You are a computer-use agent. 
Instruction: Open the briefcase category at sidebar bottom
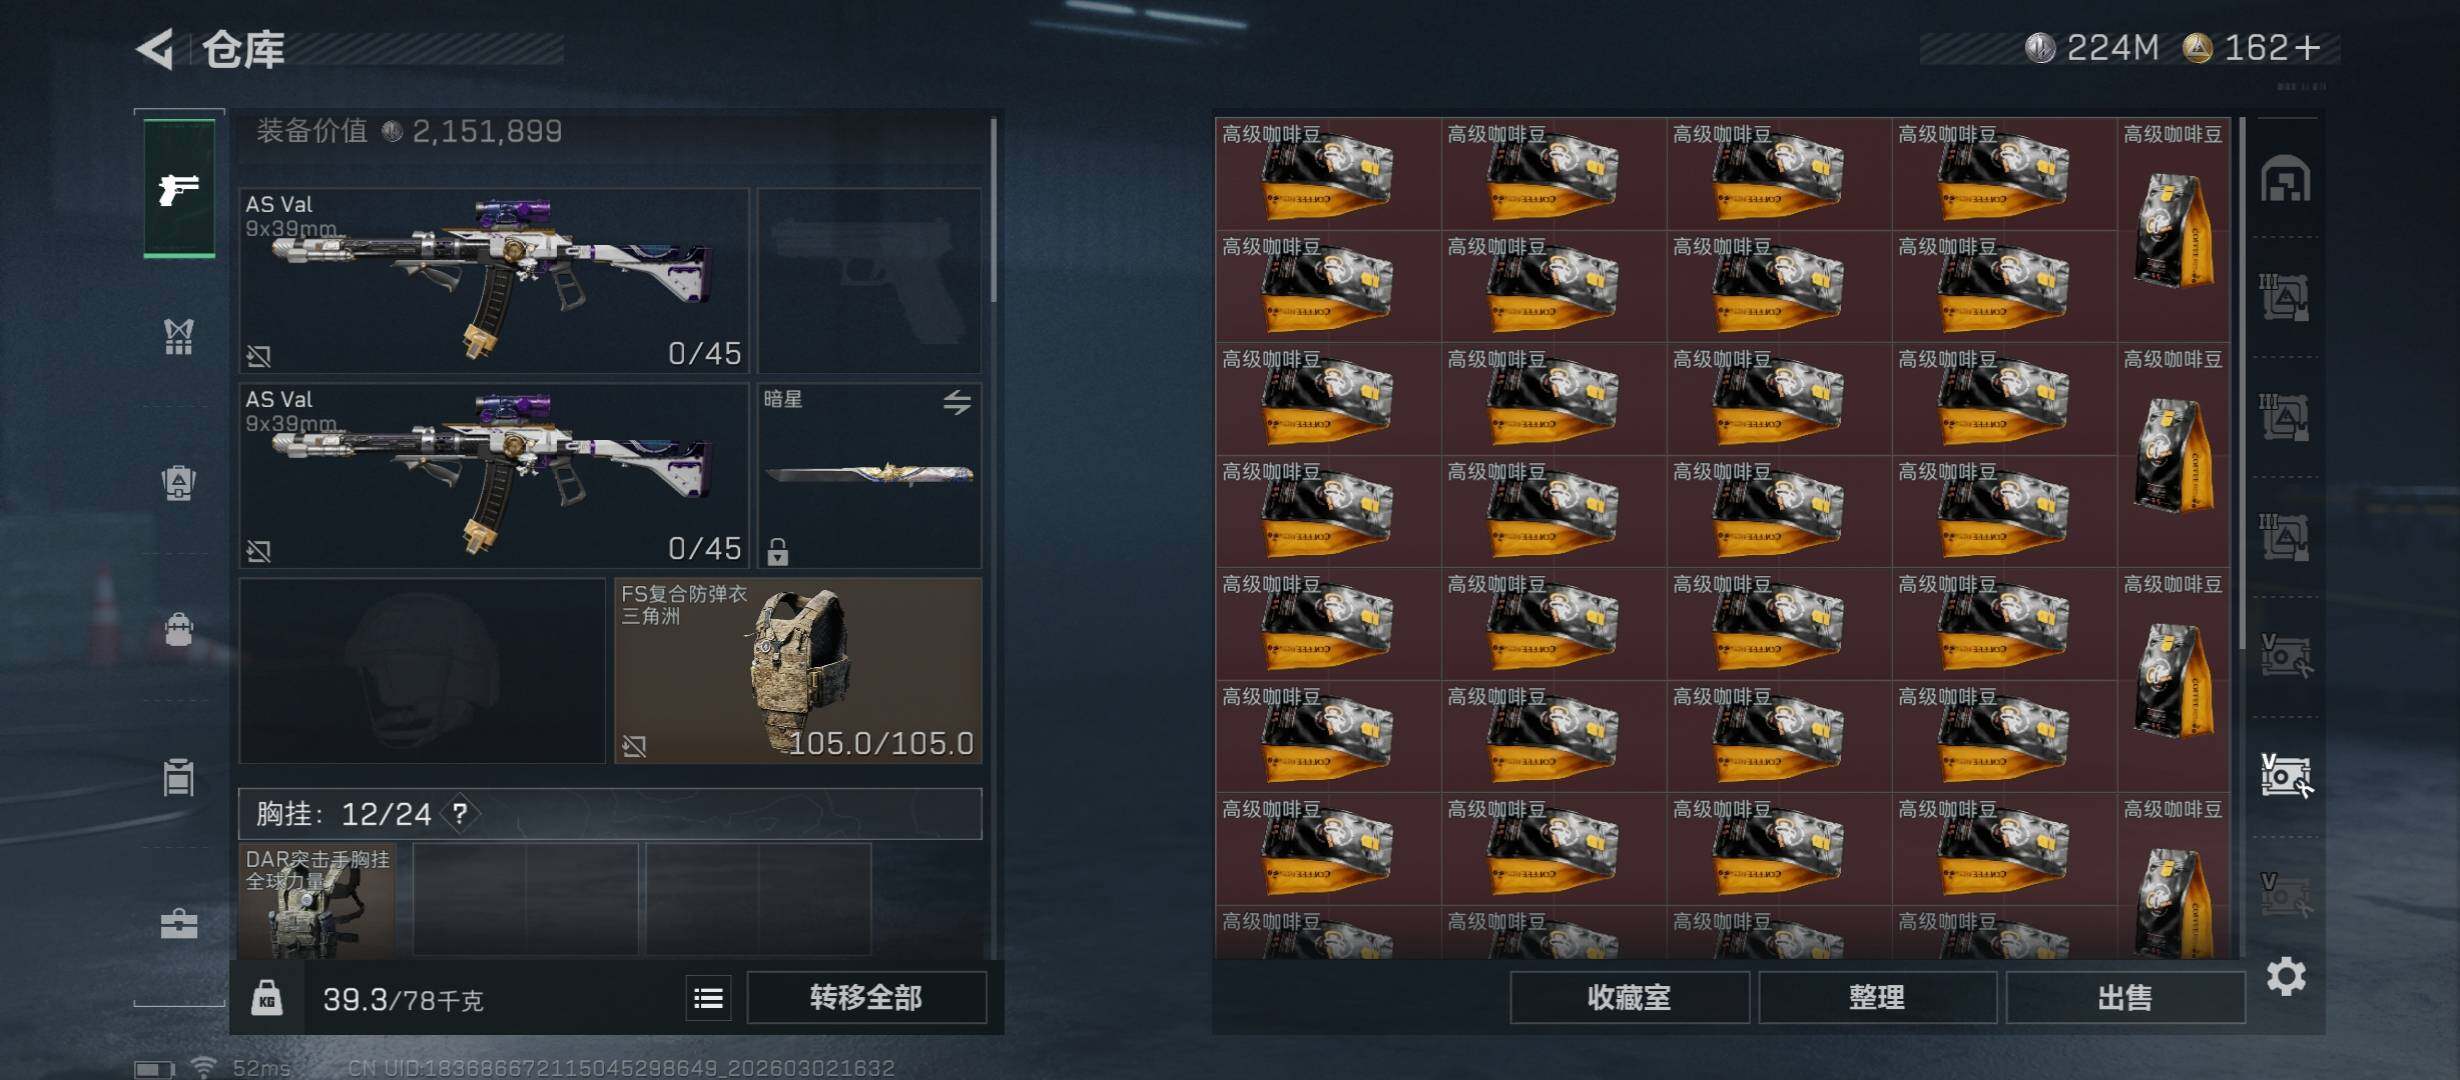[x=179, y=922]
